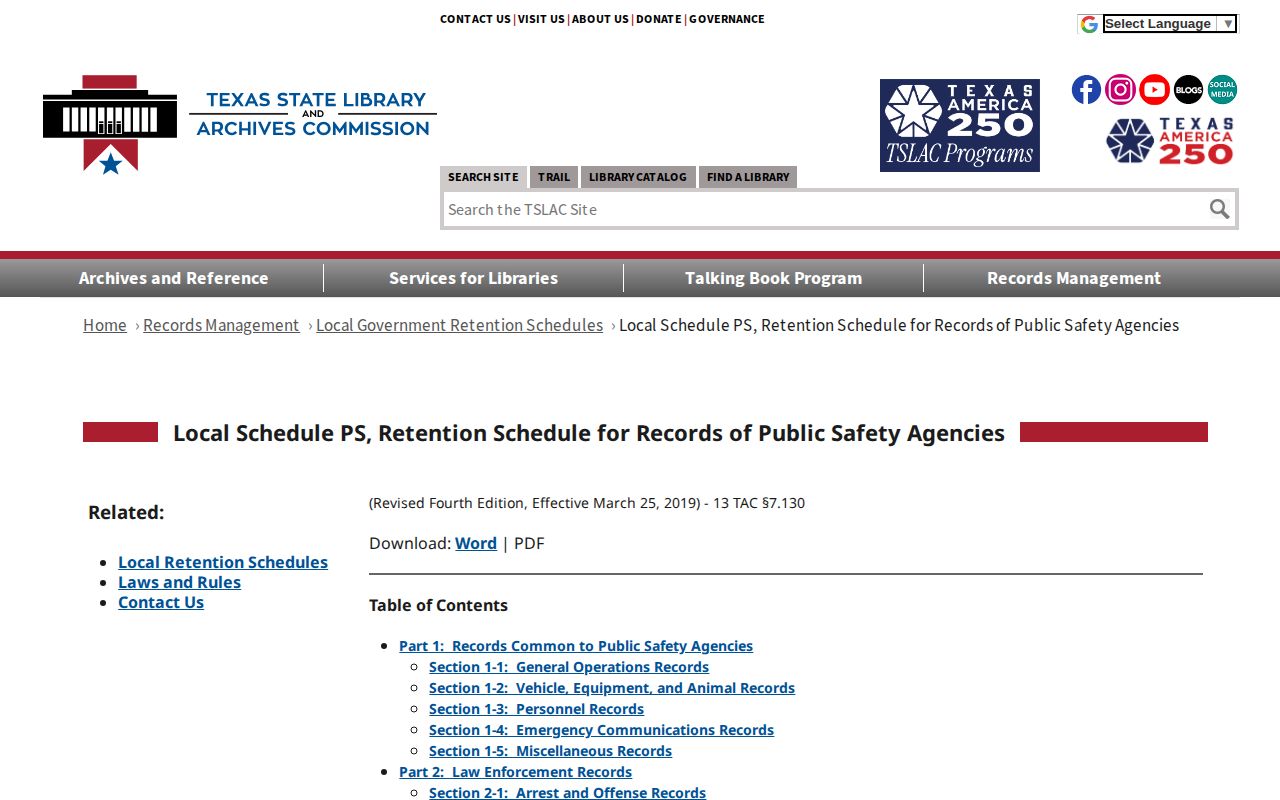1280x800 pixels.
Task: Click the search magnifier icon
Action: 1219,209
